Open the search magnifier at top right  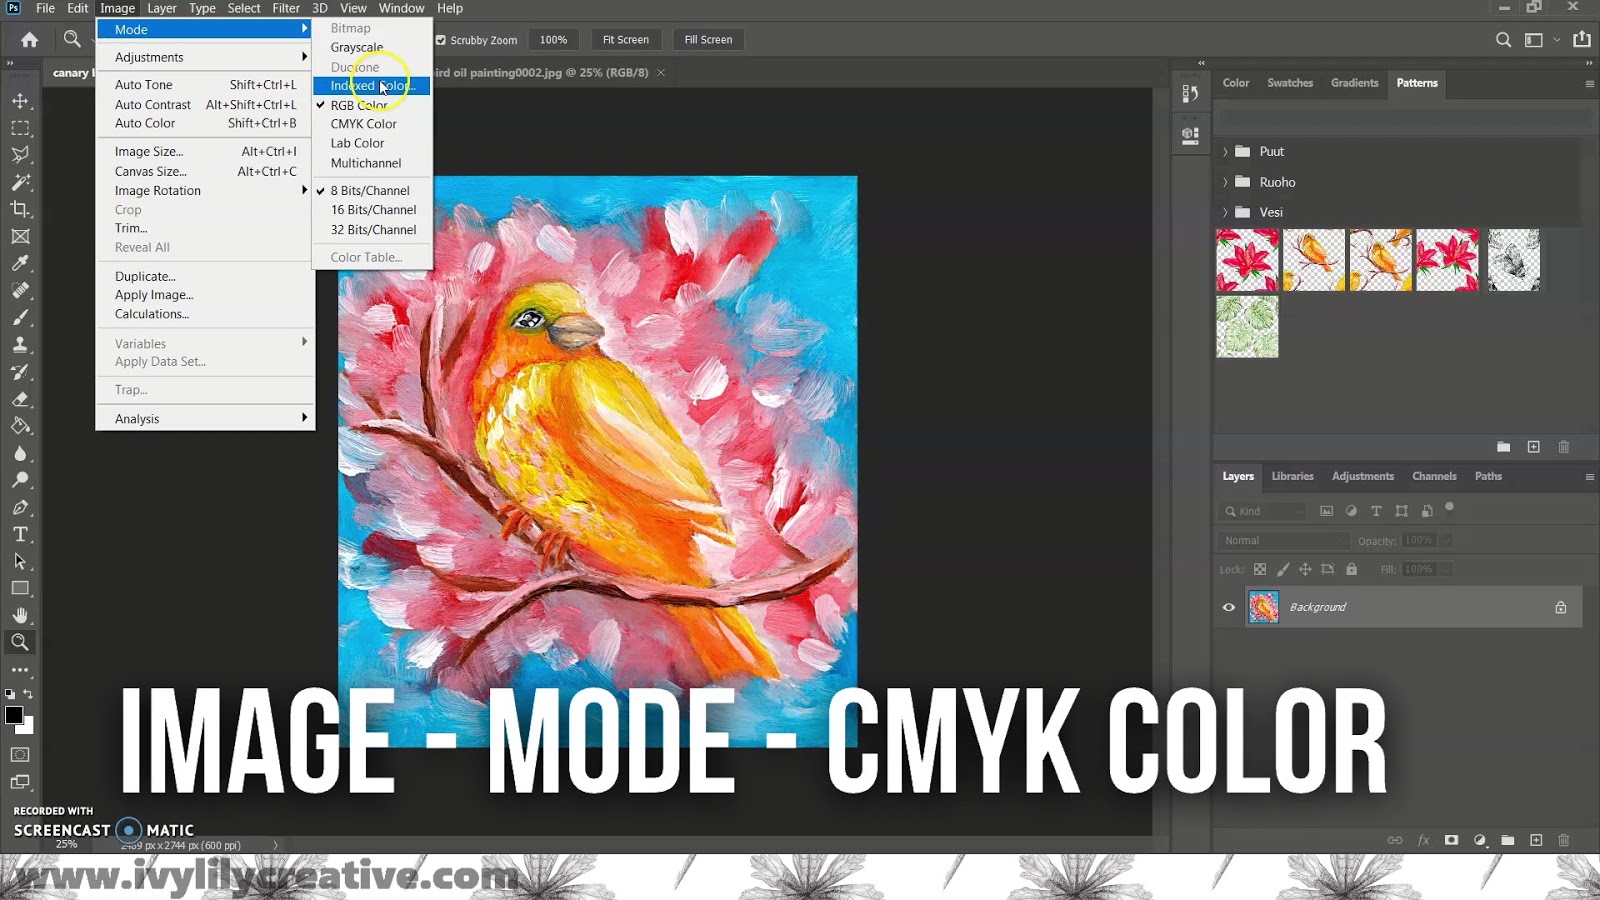pyautogui.click(x=1503, y=40)
